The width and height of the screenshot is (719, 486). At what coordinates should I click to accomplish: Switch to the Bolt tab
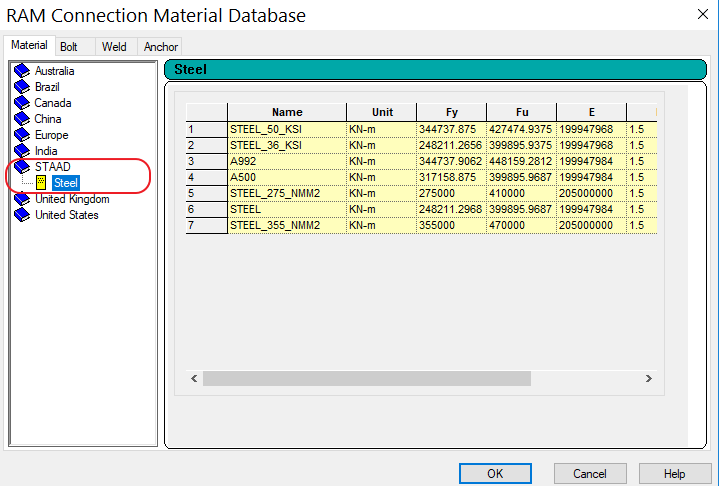[x=69, y=47]
